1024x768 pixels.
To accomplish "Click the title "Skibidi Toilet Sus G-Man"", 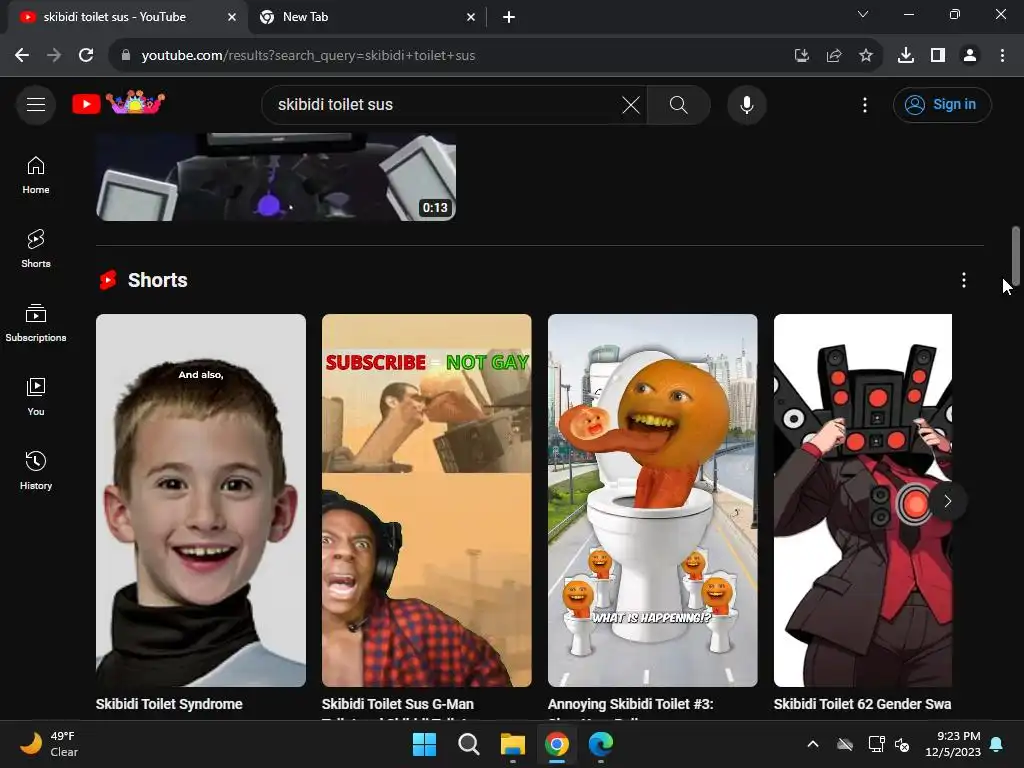I will 398,704.
